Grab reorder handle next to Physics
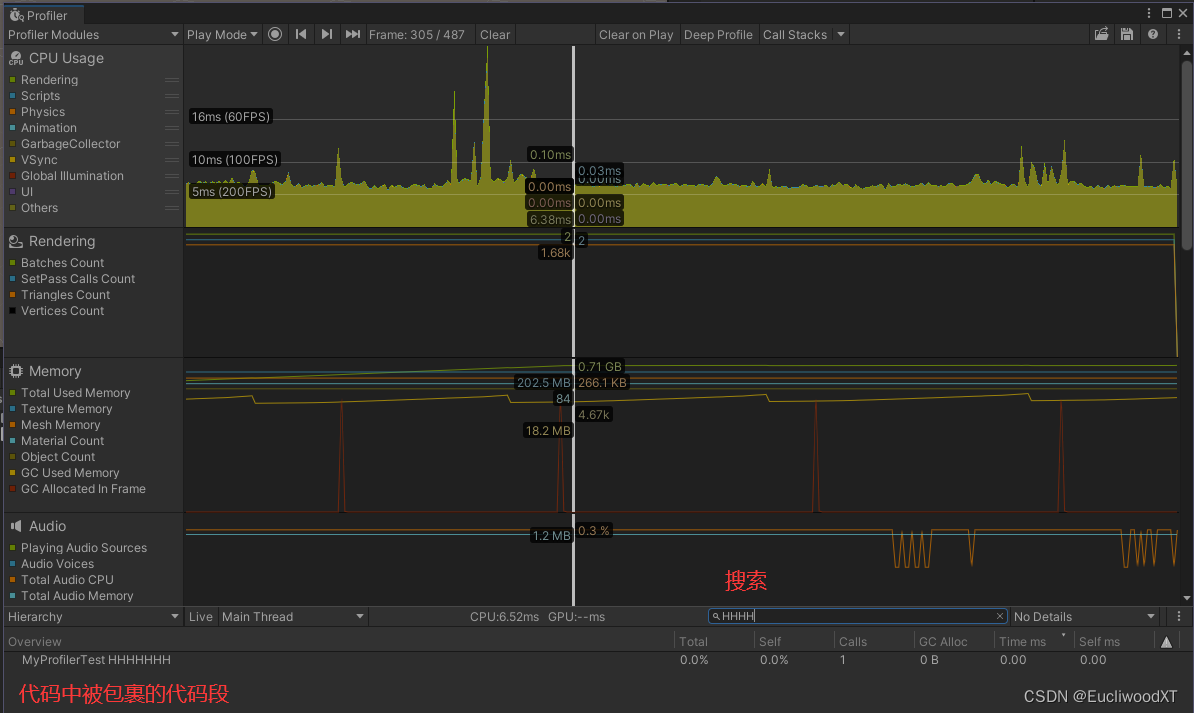The height and width of the screenshot is (713, 1194). tap(172, 112)
